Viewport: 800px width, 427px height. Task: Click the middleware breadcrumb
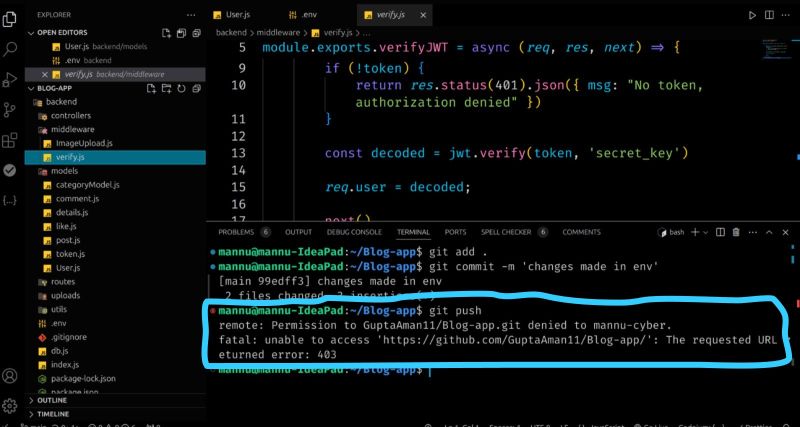click(278, 33)
